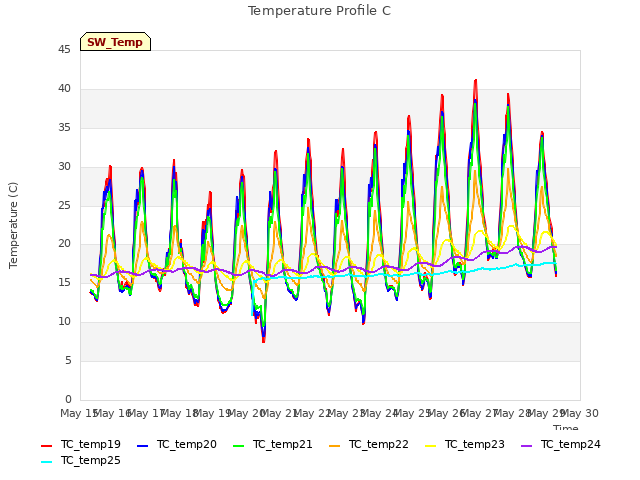This screenshot has width=640, height=480.
Task: Click the y-axis tick label 45
Action: coord(64,50)
